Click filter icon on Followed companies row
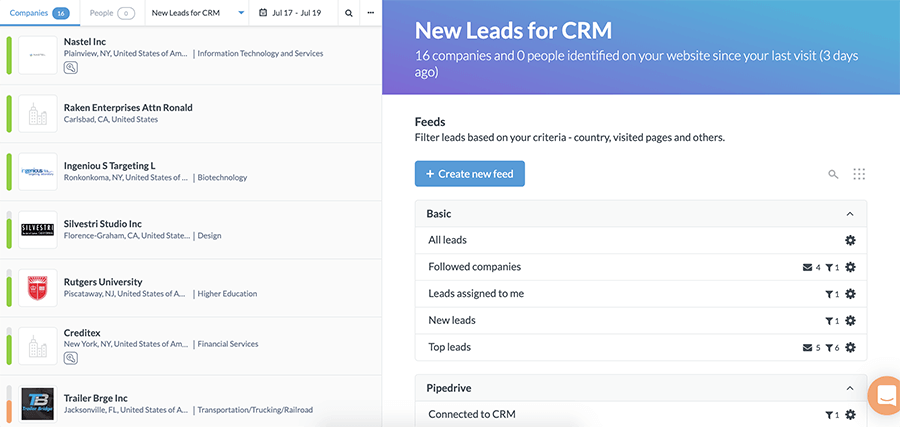Screen dimensions: 900x427 829,267
